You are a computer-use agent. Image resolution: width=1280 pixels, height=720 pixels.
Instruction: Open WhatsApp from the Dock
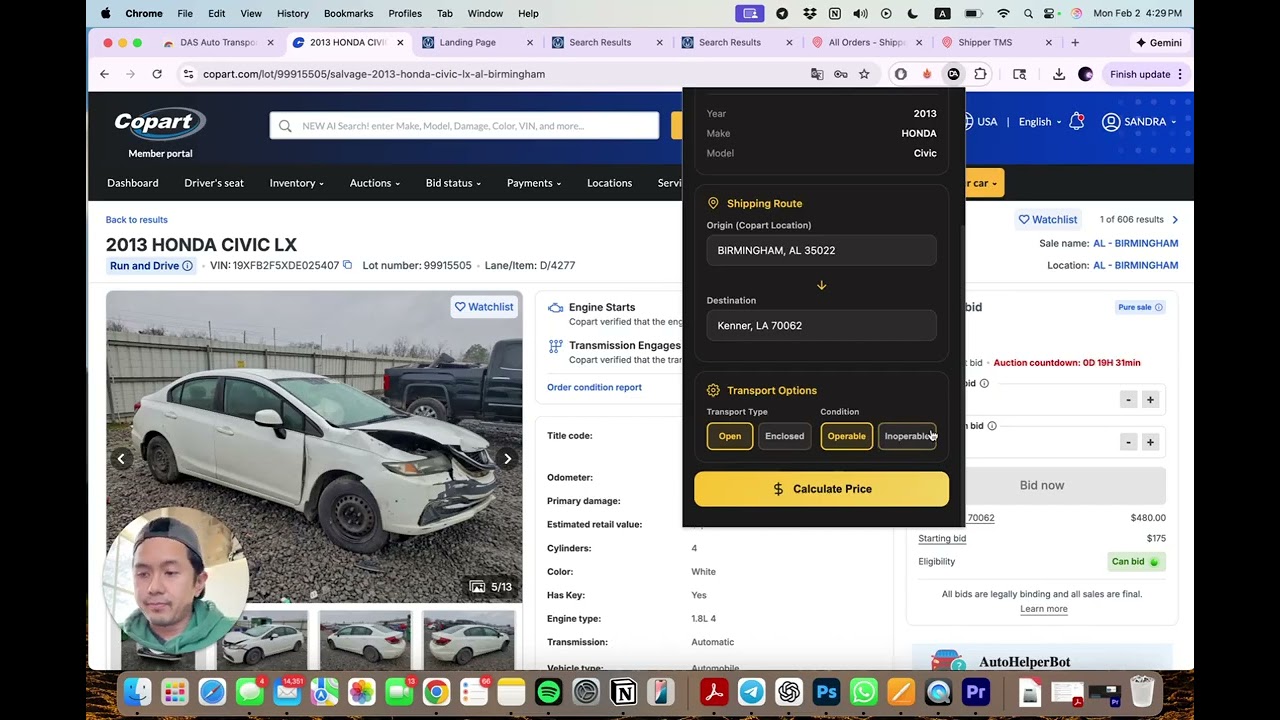(x=863, y=692)
